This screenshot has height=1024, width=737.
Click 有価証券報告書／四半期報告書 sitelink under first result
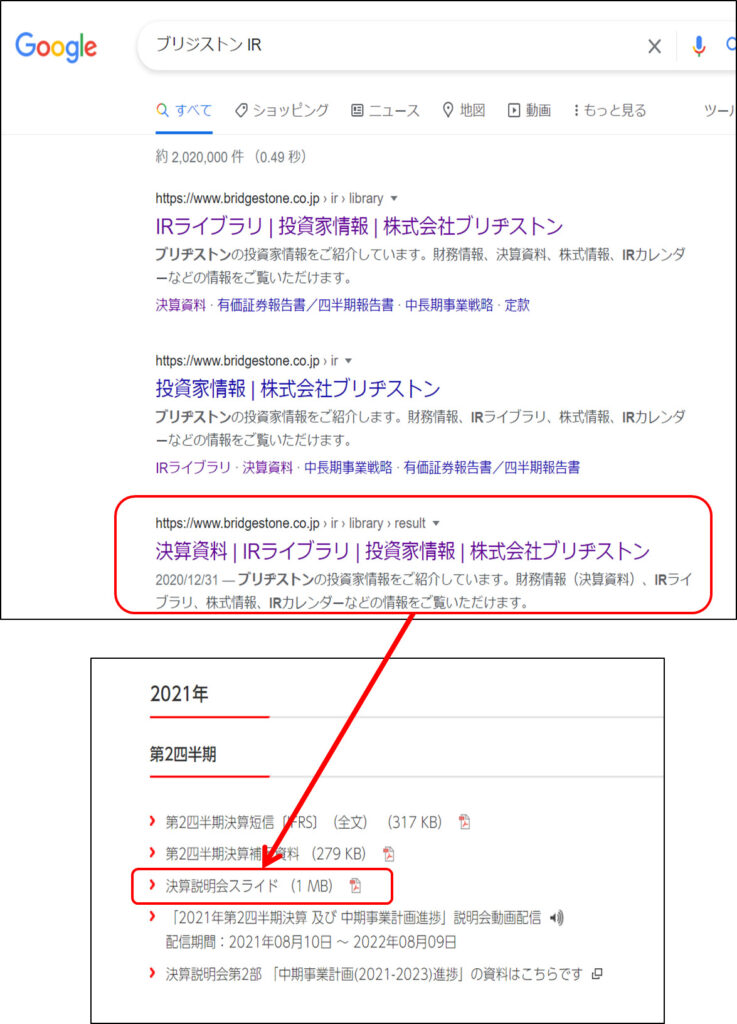point(306,305)
